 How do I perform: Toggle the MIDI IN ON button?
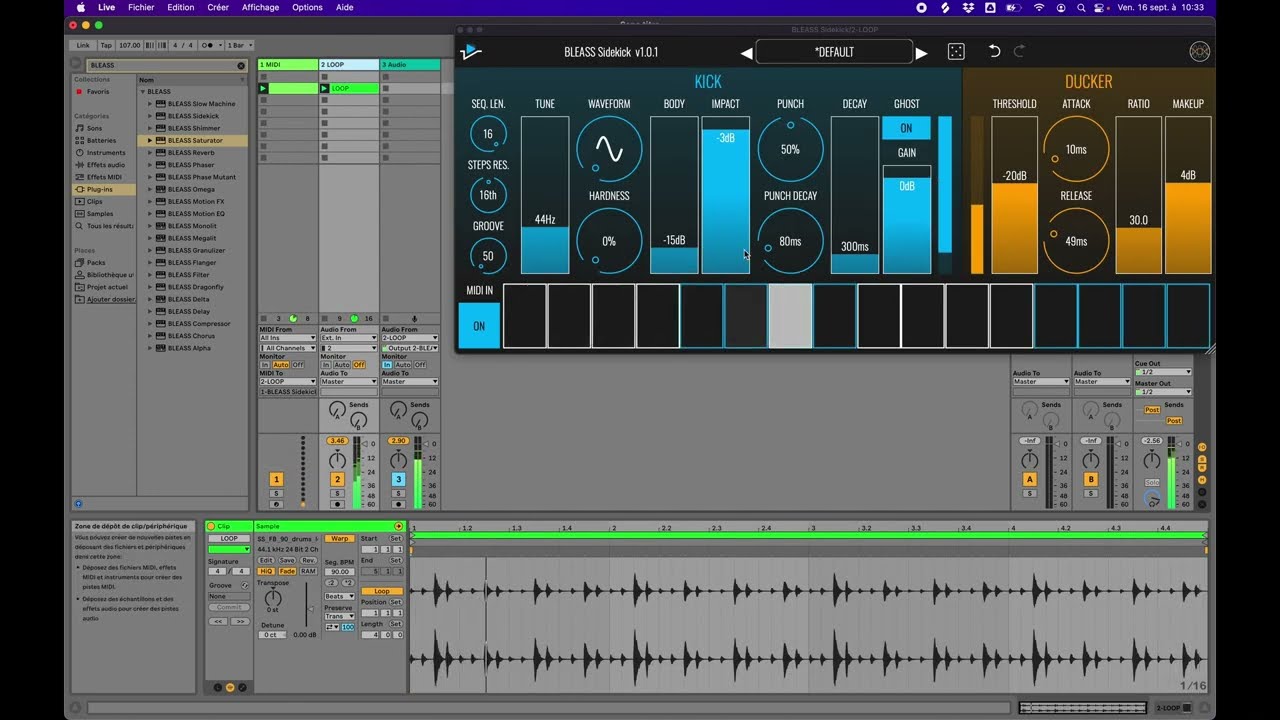[479, 326]
